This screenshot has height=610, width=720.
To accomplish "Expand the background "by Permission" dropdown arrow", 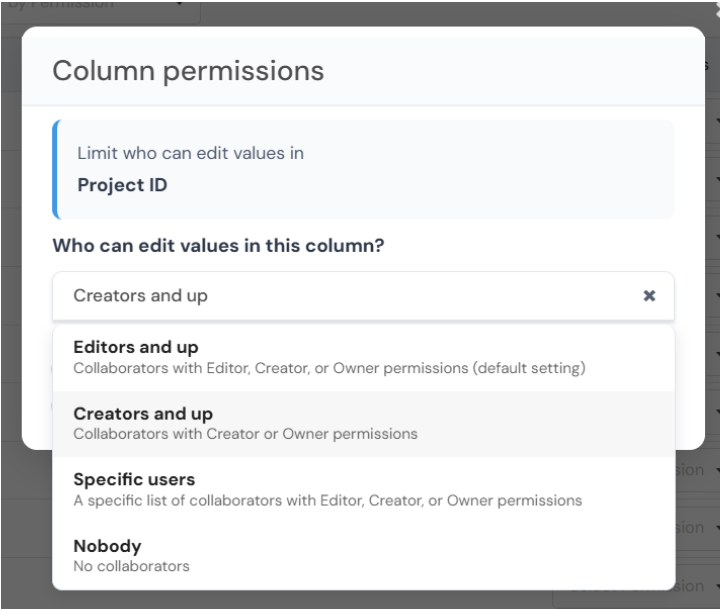I will [x=181, y=6].
